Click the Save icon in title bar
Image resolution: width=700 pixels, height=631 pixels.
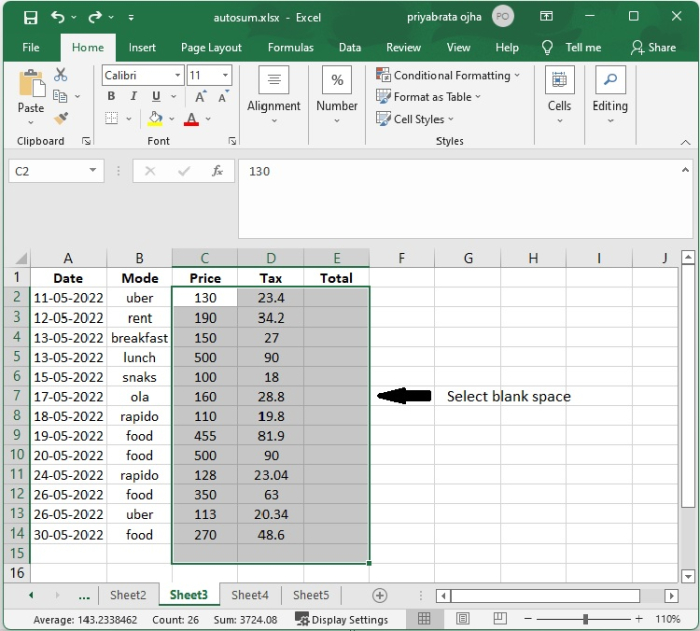pyautogui.click(x=30, y=17)
